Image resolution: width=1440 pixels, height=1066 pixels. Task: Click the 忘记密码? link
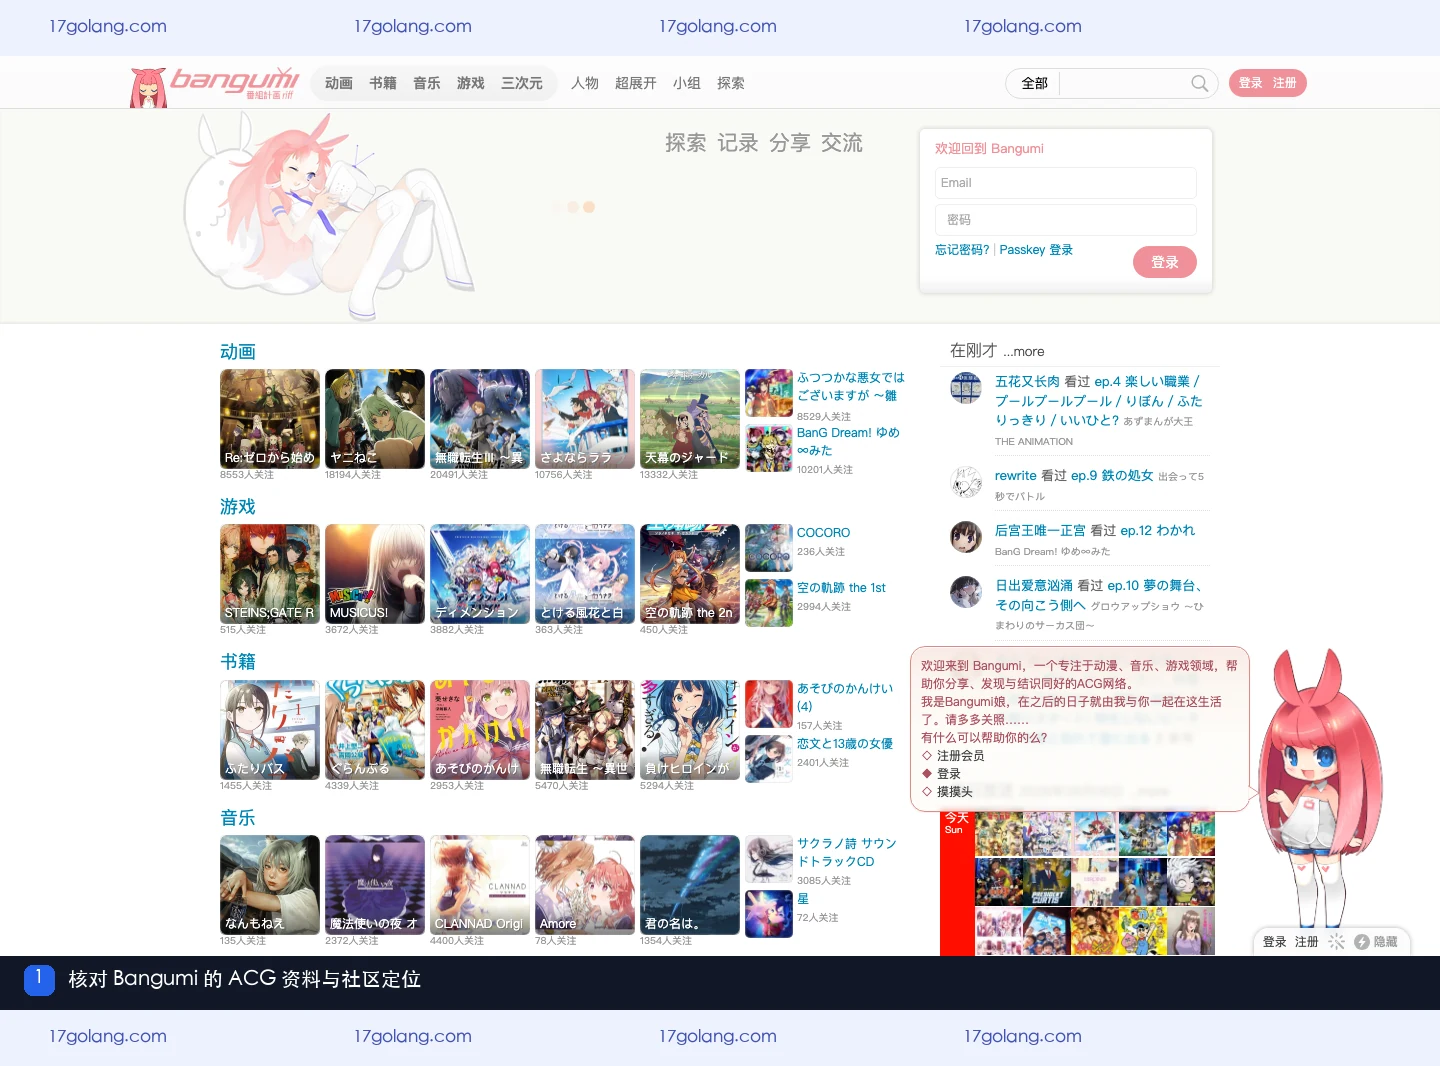(962, 250)
